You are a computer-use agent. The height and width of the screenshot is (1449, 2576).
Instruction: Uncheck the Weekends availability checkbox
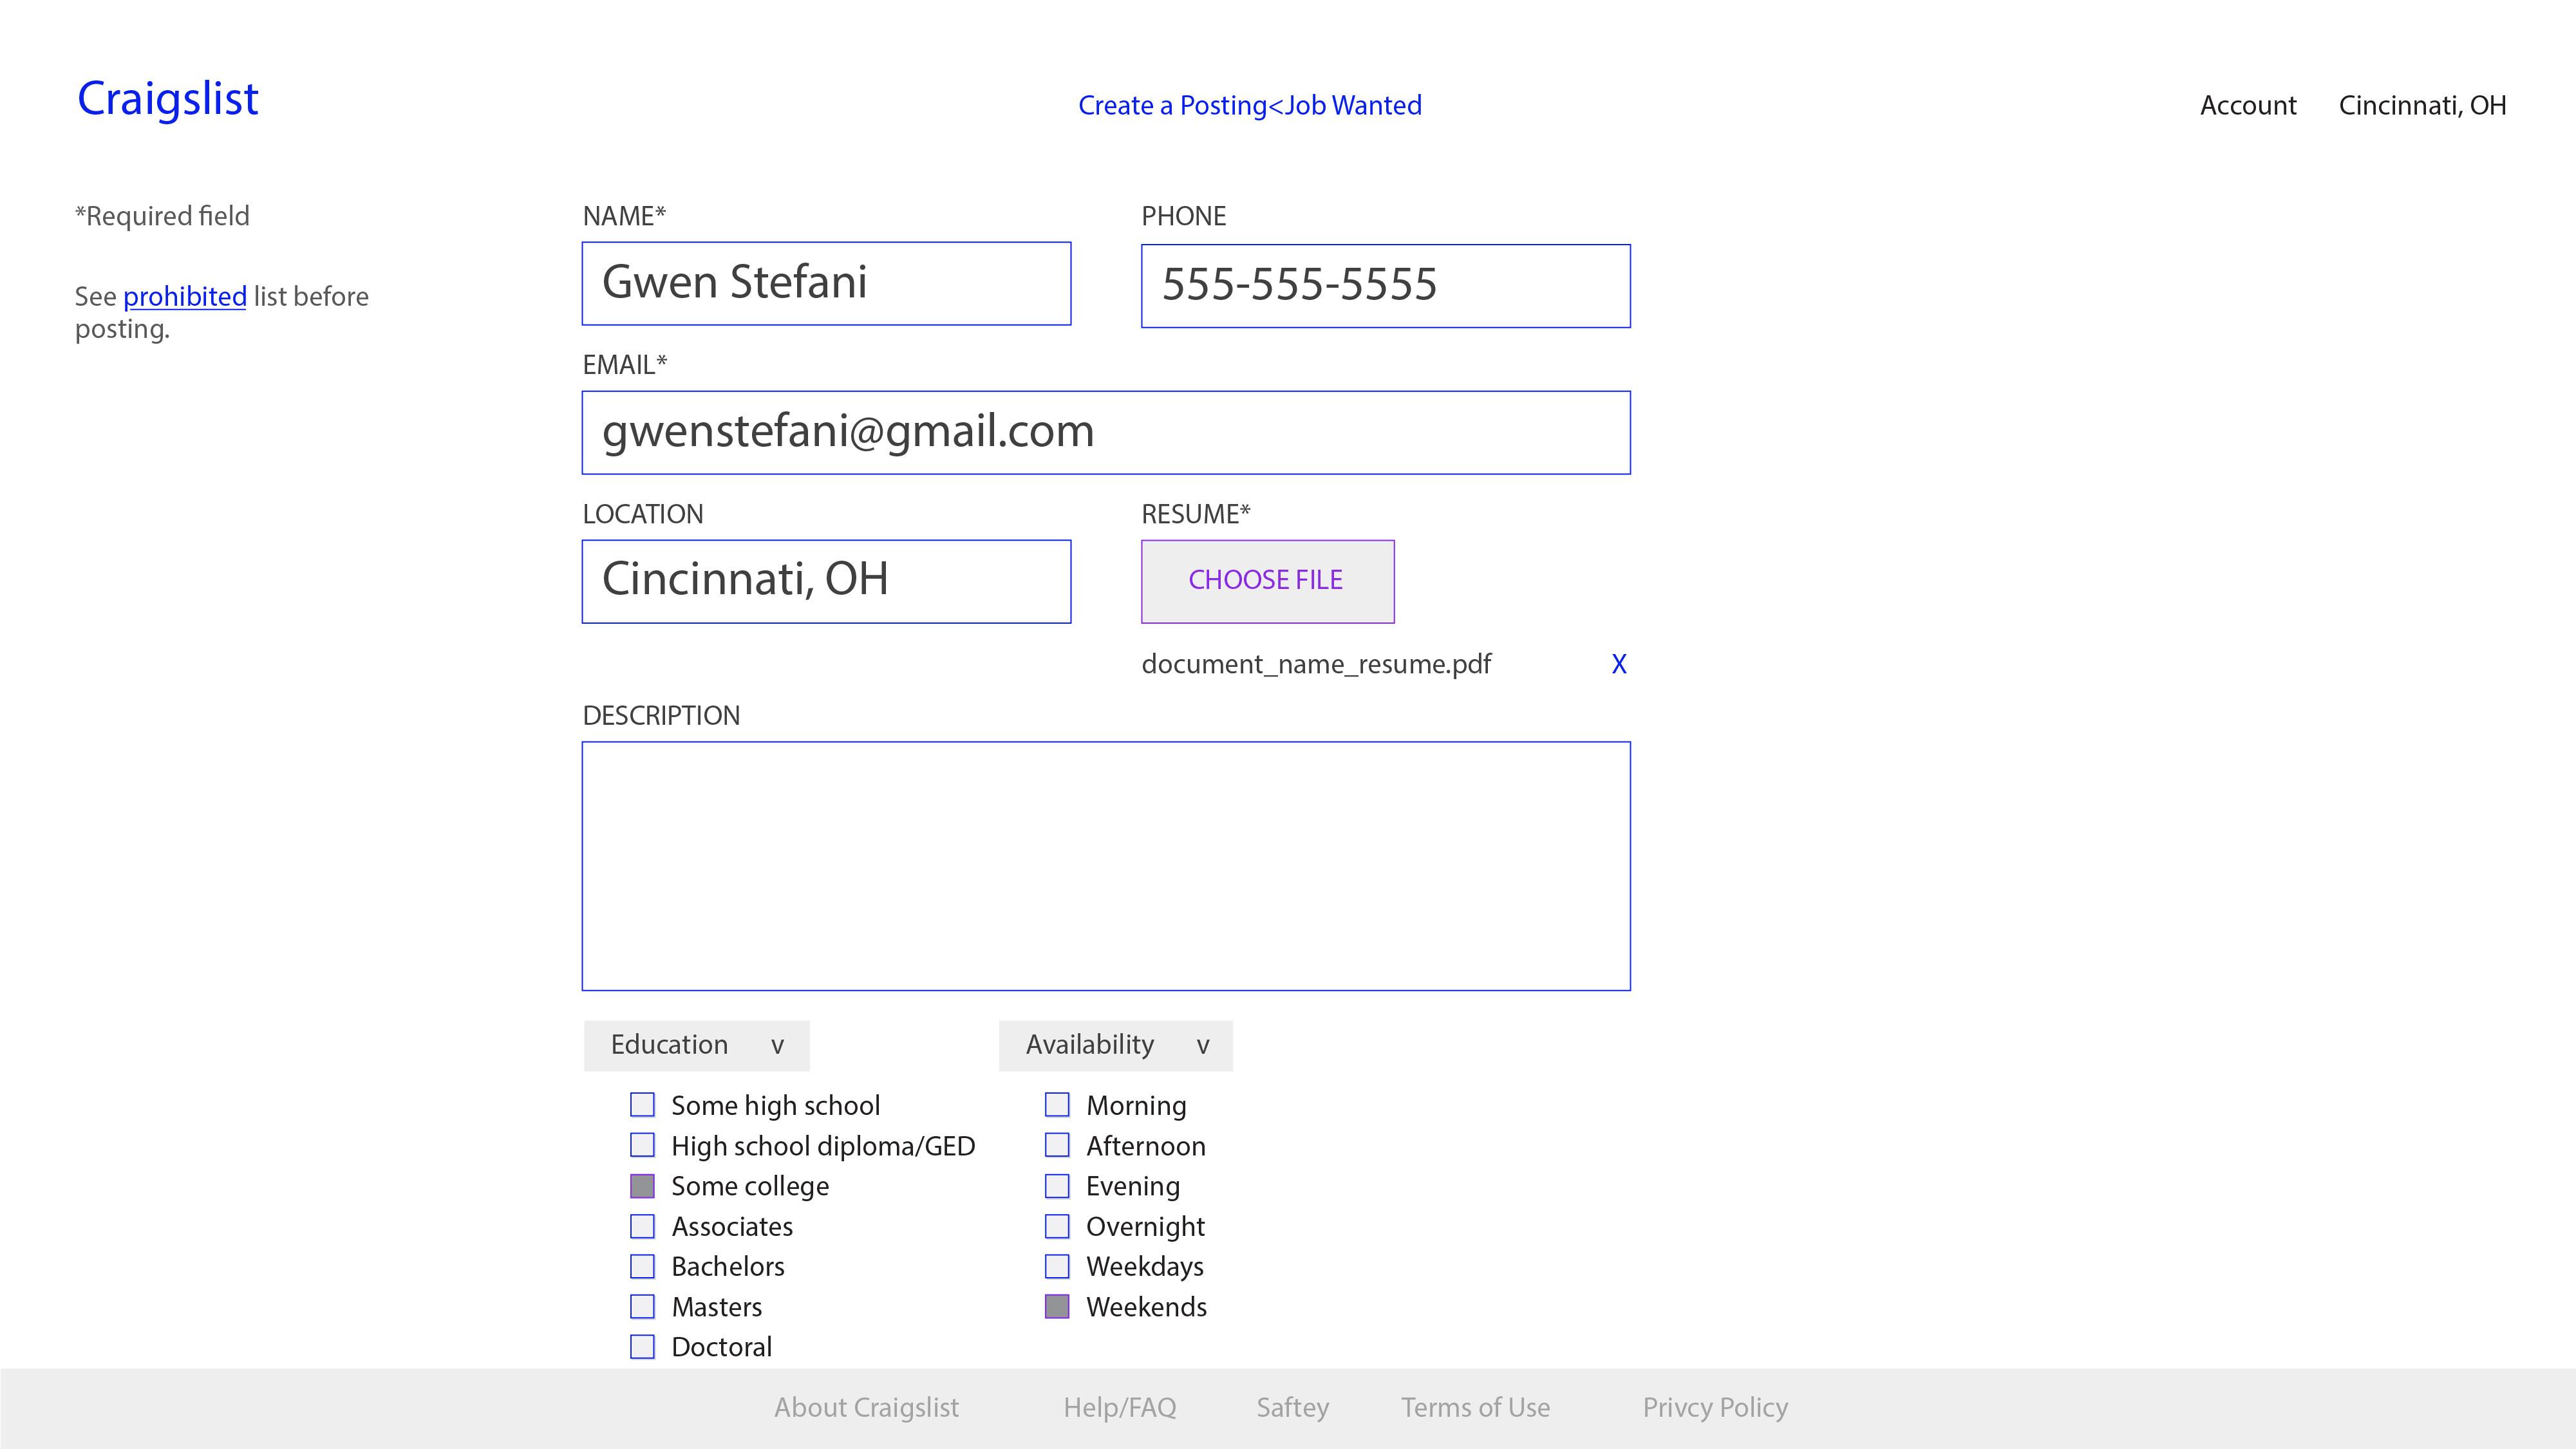[1057, 1307]
